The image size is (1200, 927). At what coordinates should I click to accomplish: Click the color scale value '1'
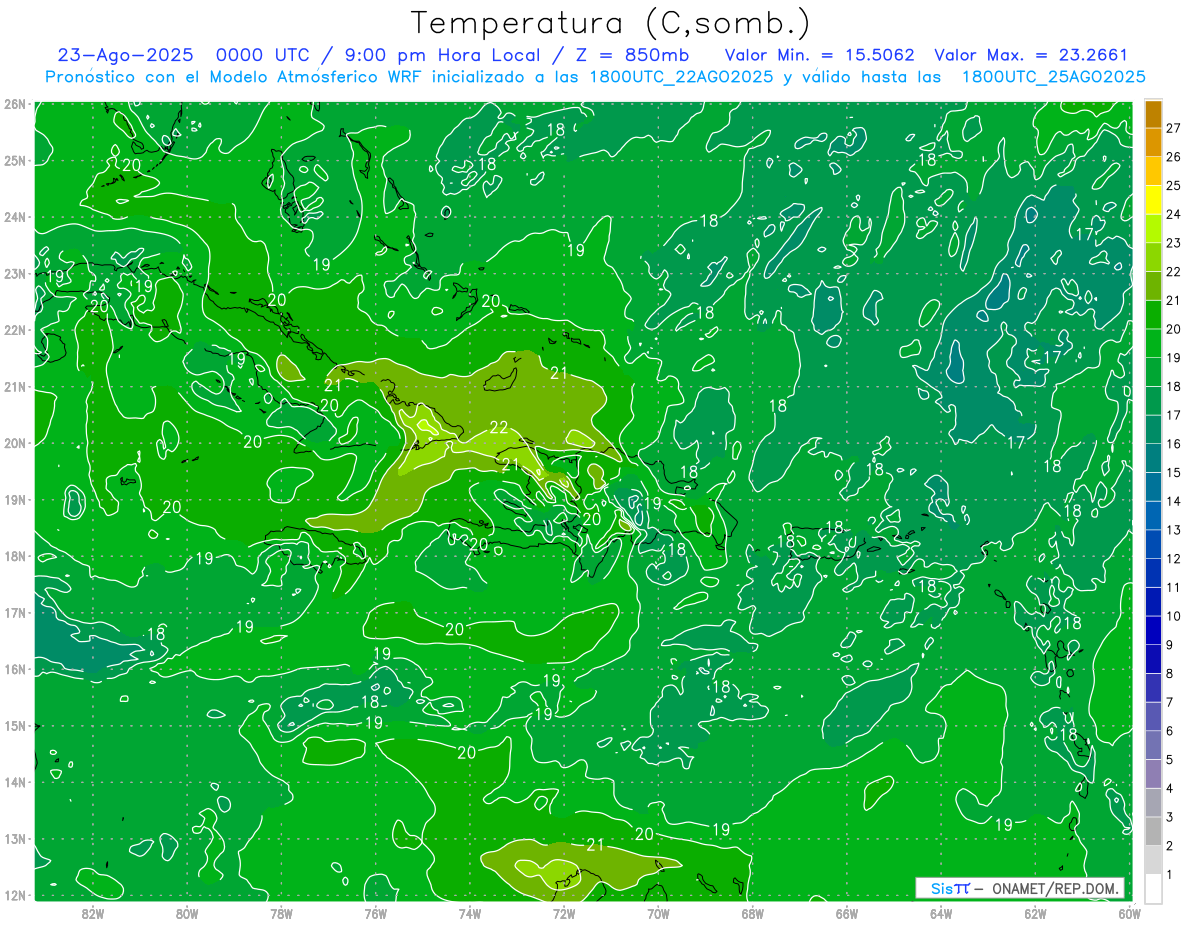pyautogui.click(x=1170, y=875)
